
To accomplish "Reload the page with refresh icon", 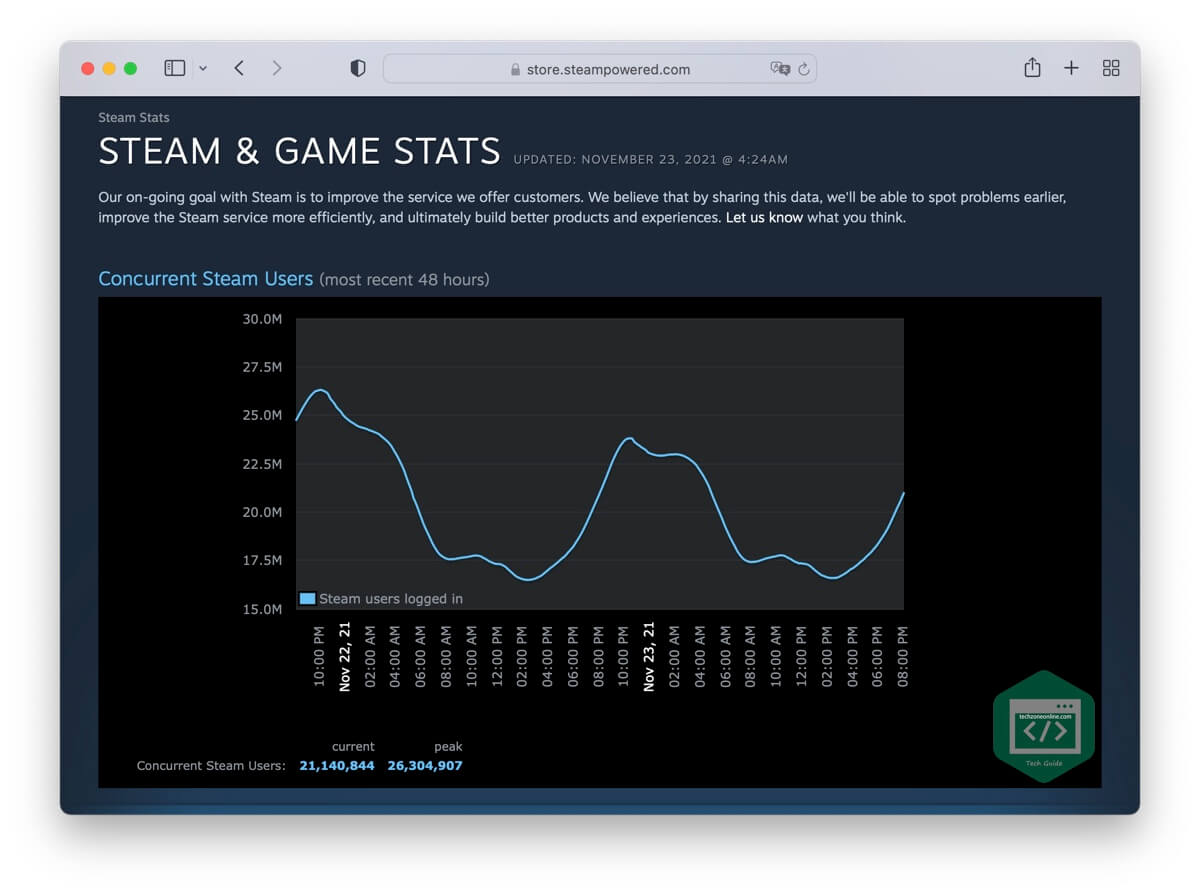I will click(804, 69).
